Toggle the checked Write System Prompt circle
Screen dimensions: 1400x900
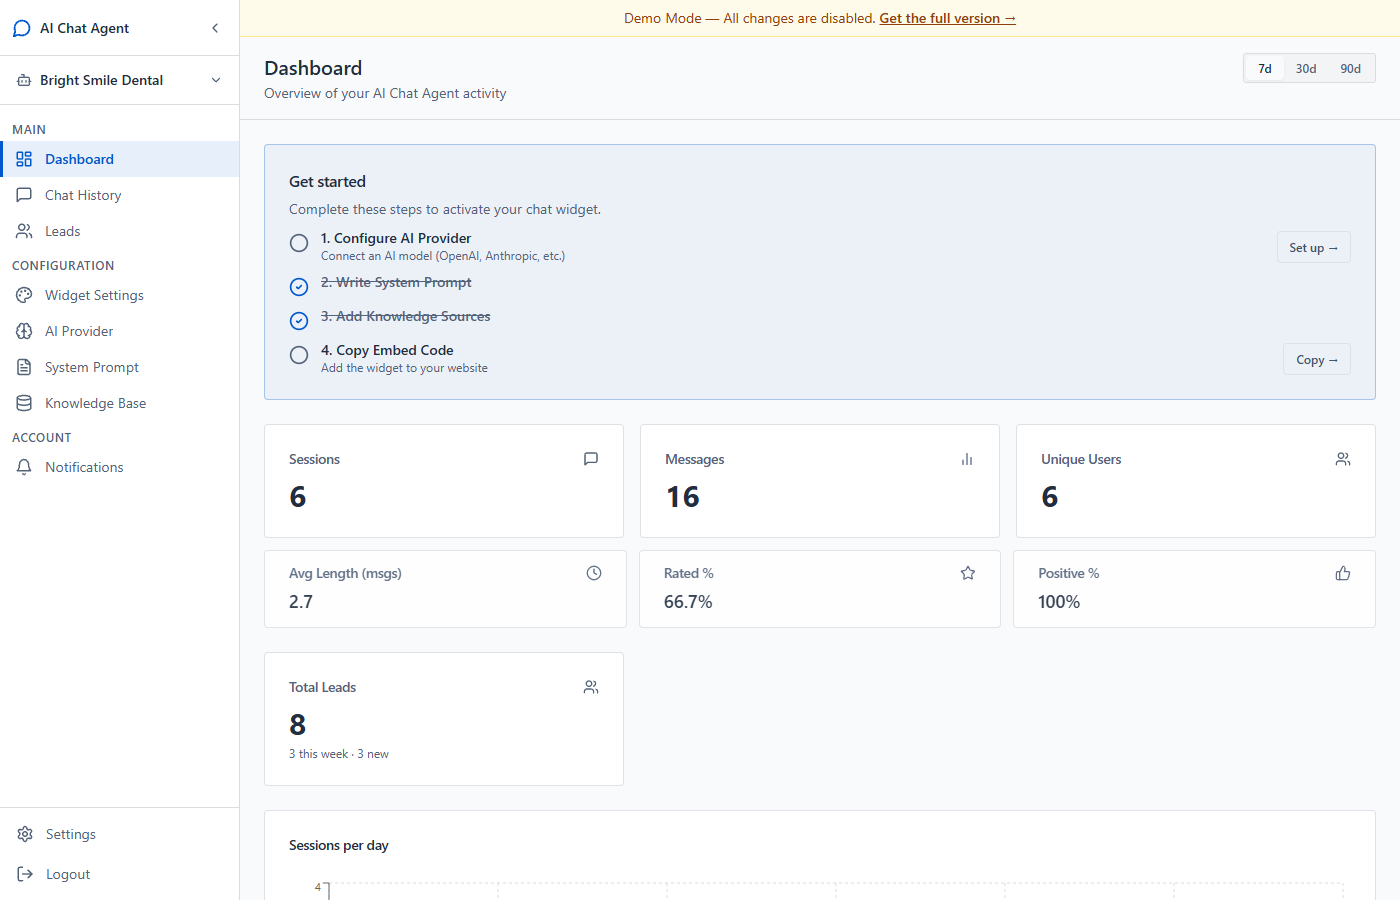[299, 287]
